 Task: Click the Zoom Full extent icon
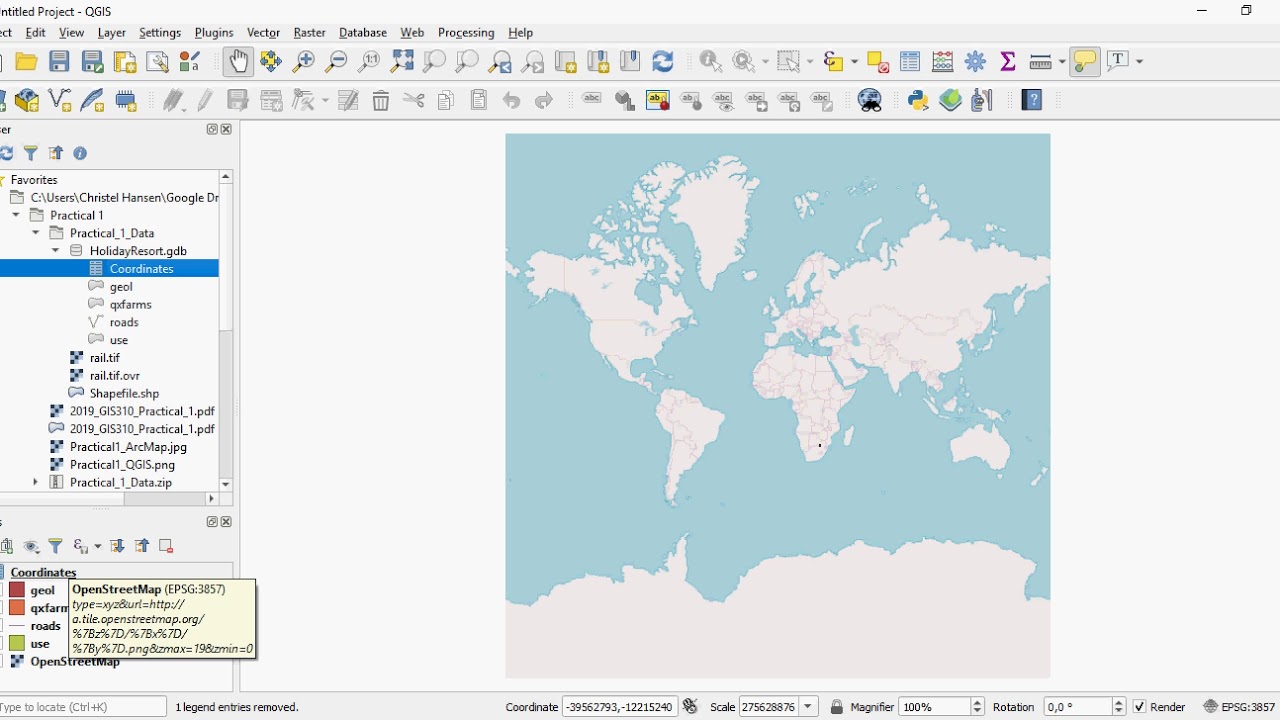[402, 62]
